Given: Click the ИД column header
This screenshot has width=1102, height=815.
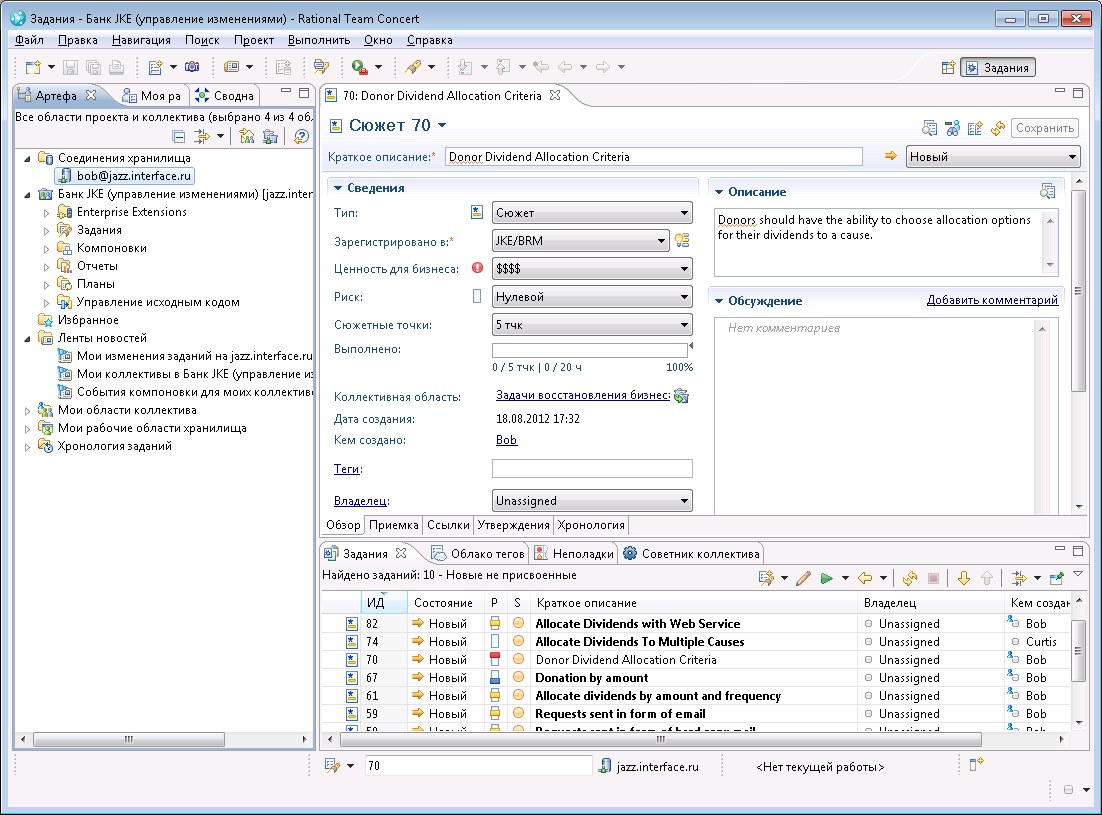Looking at the screenshot, I should coord(385,603).
